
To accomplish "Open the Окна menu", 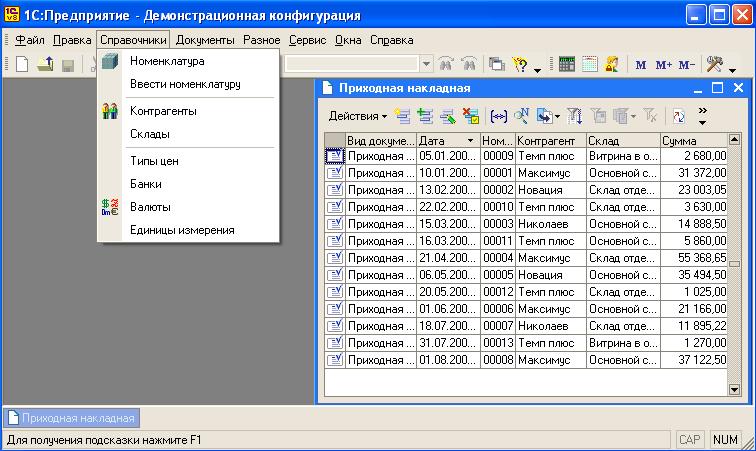I will click(348, 40).
